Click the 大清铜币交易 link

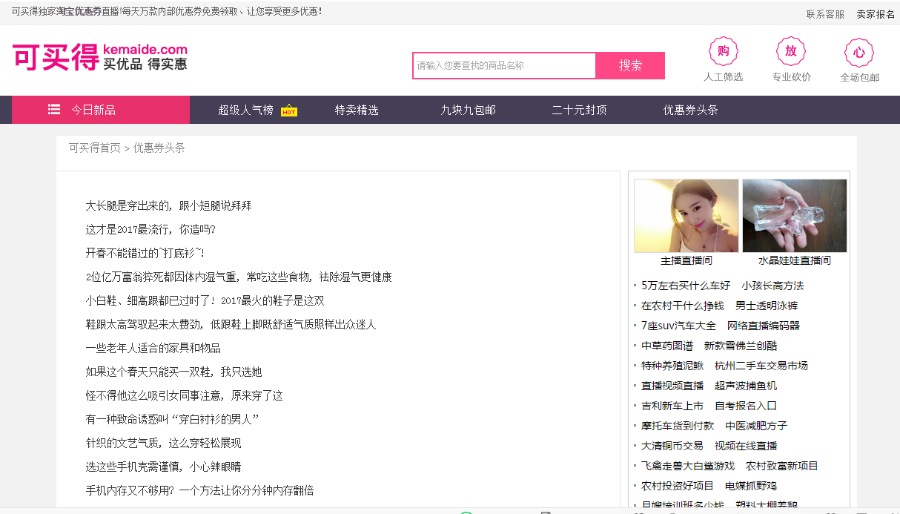672,446
